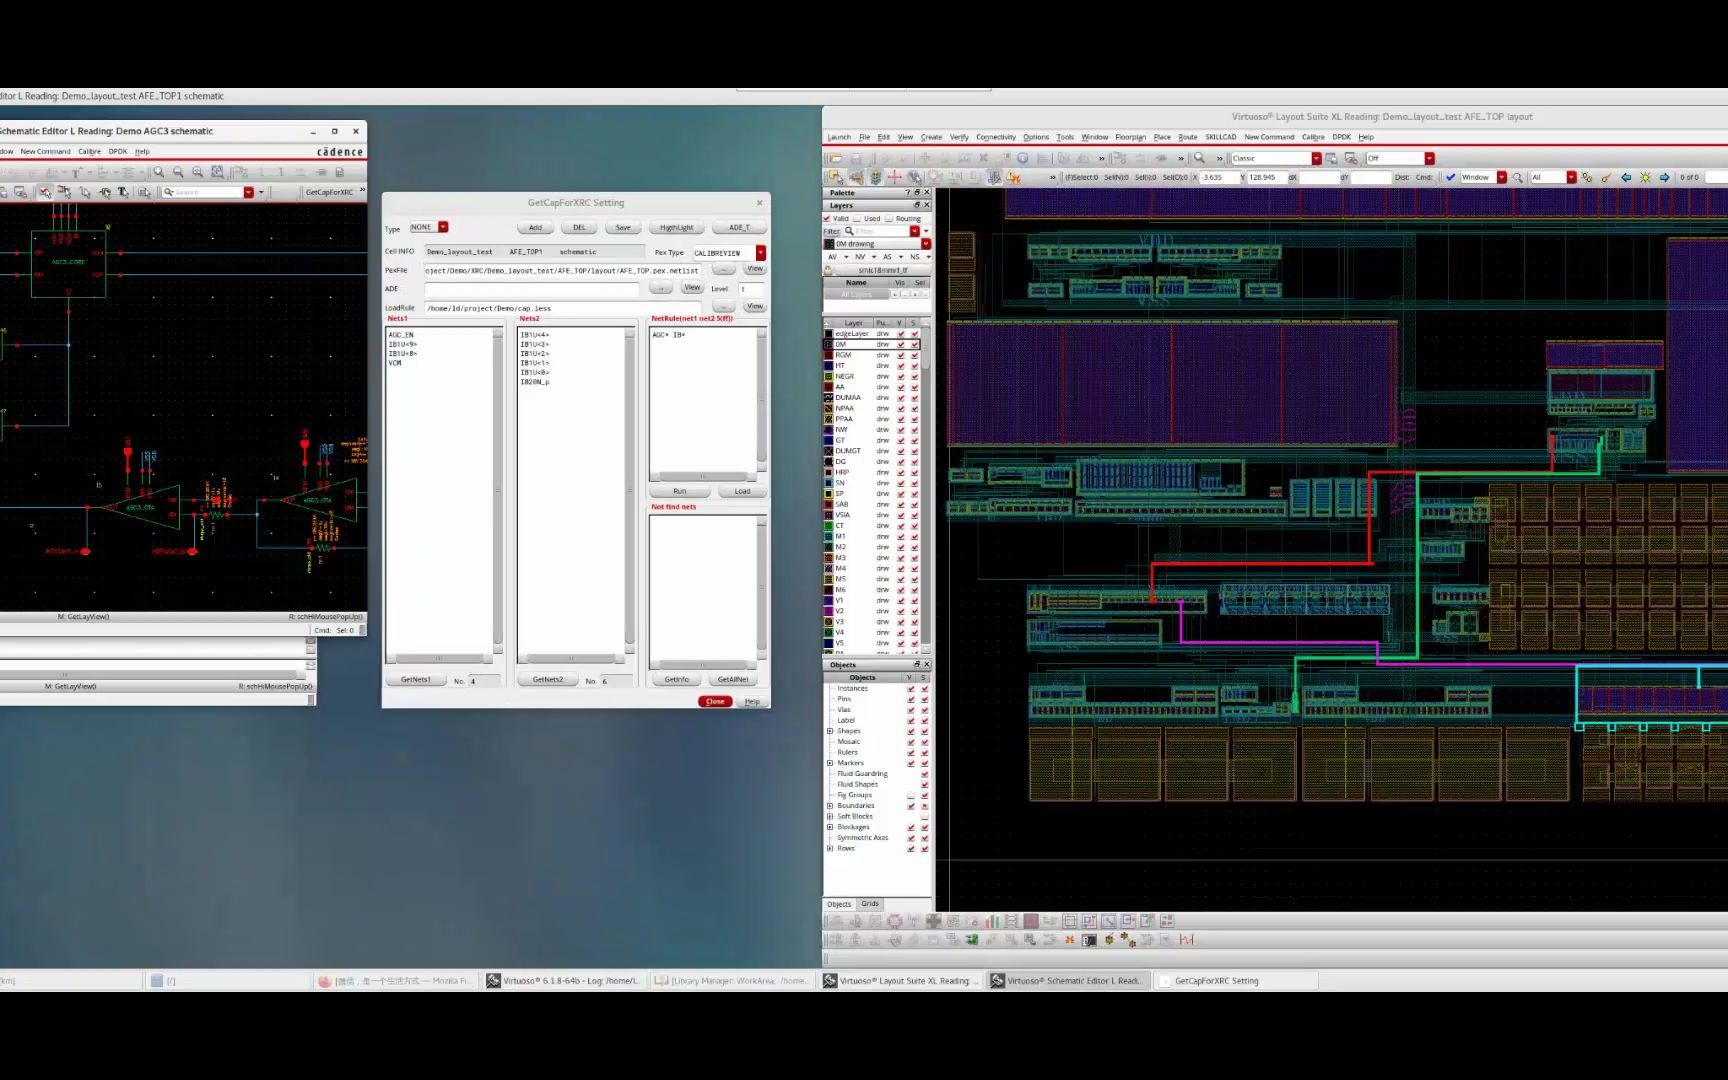Expand the Markers tree node in Objects
The image size is (1728, 1080).
pyautogui.click(x=830, y=763)
